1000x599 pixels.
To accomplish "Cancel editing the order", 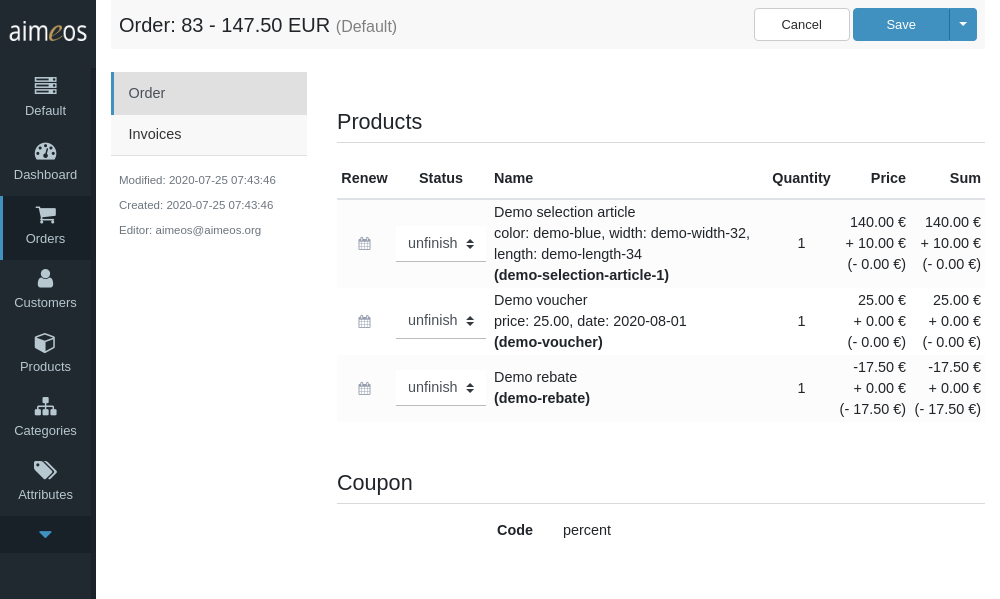I will click(x=802, y=24).
